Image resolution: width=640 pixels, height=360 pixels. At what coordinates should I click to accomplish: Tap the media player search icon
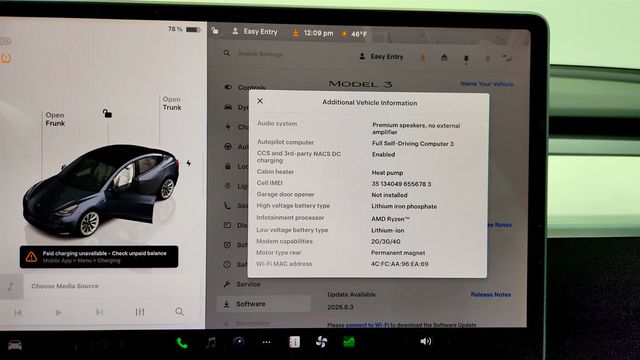point(179,312)
